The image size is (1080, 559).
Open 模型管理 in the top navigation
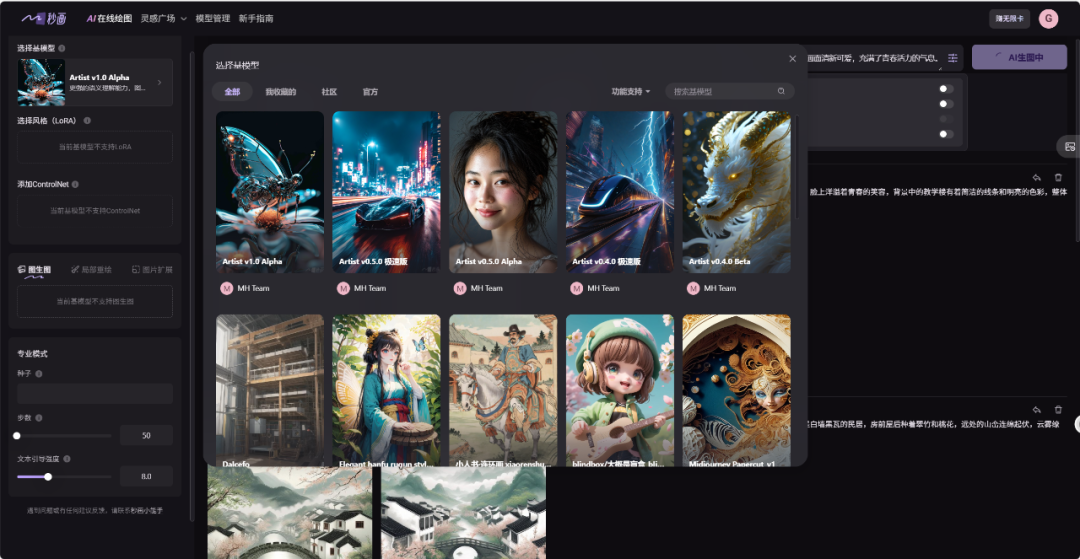(213, 19)
